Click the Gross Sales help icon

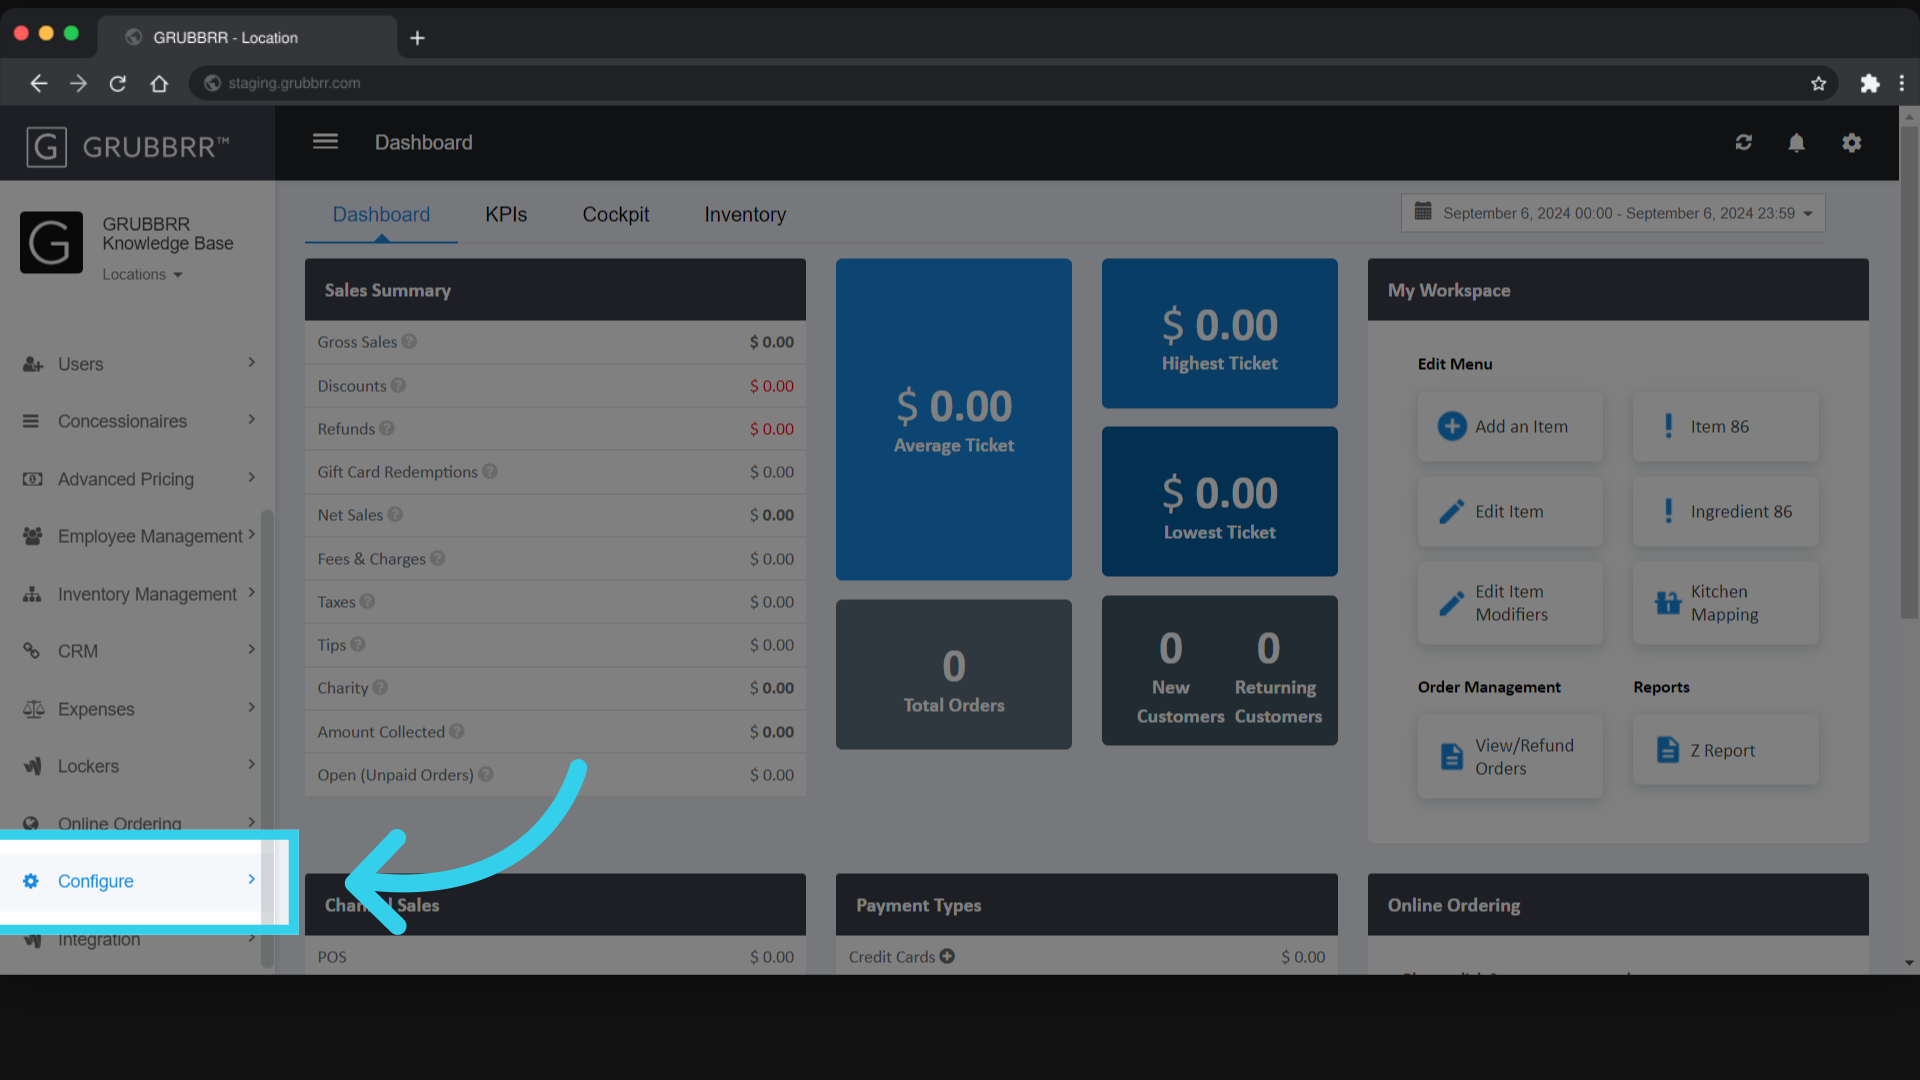[409, 341]
